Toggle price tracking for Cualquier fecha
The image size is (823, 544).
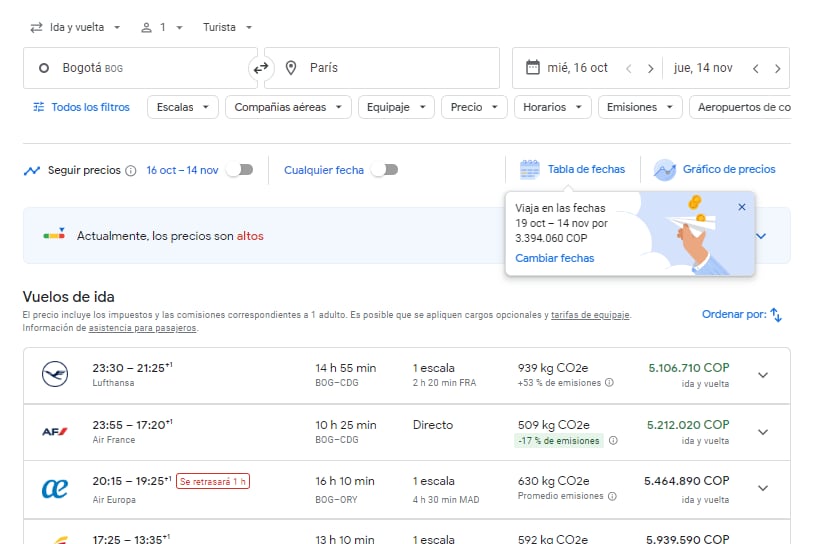coord(385,170)
